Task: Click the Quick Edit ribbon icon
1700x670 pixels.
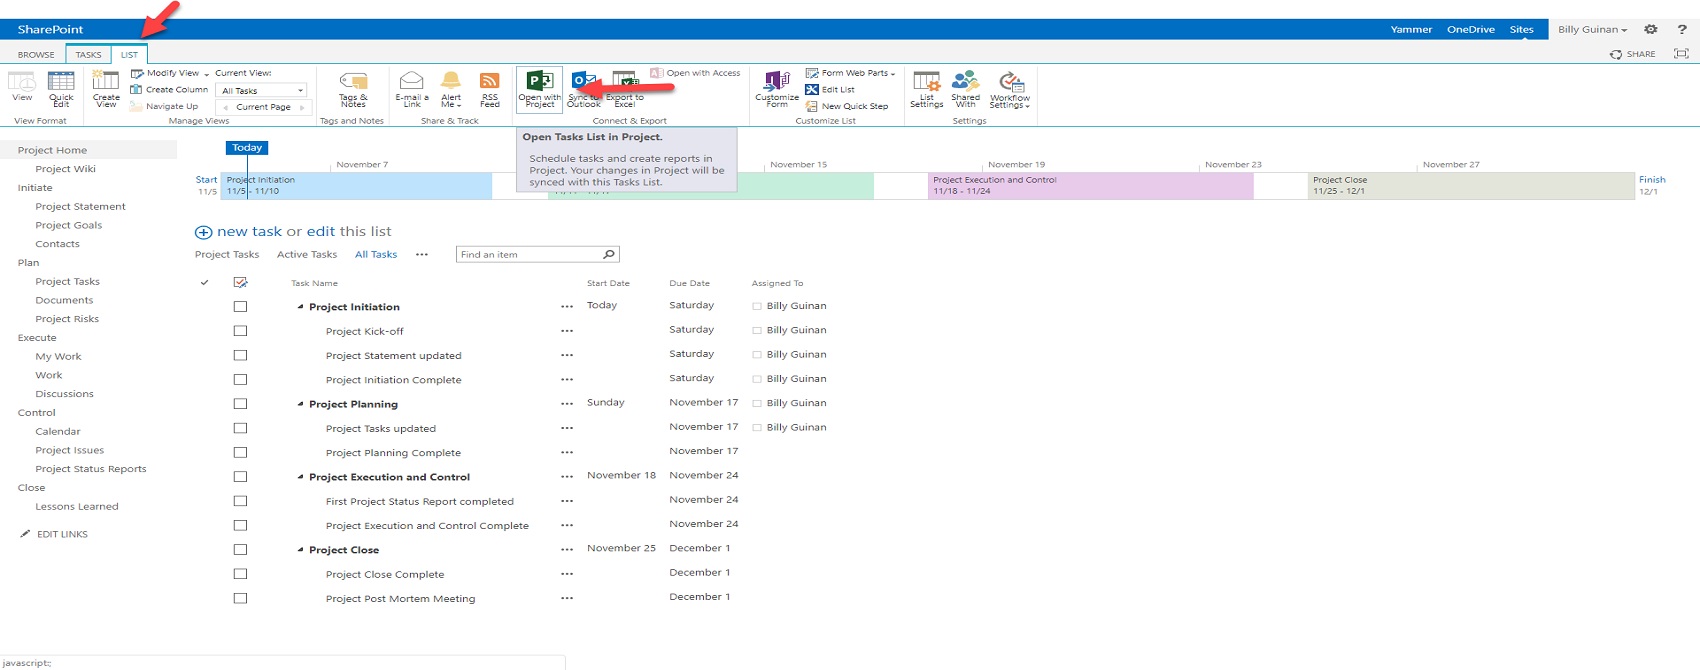Action: point(61,88)
